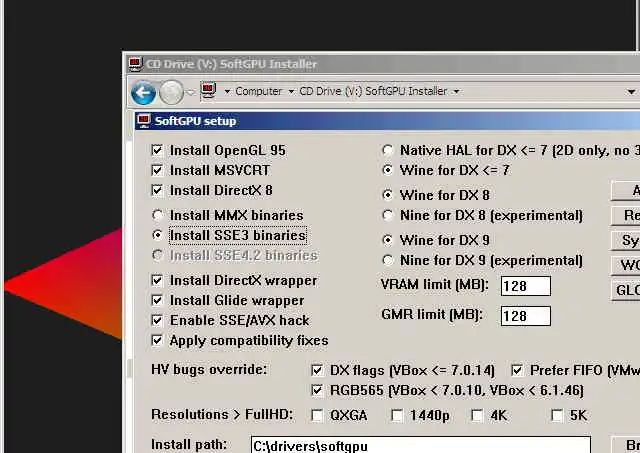Click the VRAM limit (MB) input field

(x=526, y=286)
